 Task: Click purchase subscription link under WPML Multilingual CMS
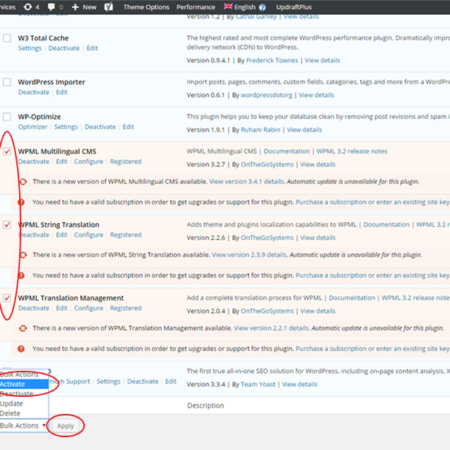tap(373, 202)
